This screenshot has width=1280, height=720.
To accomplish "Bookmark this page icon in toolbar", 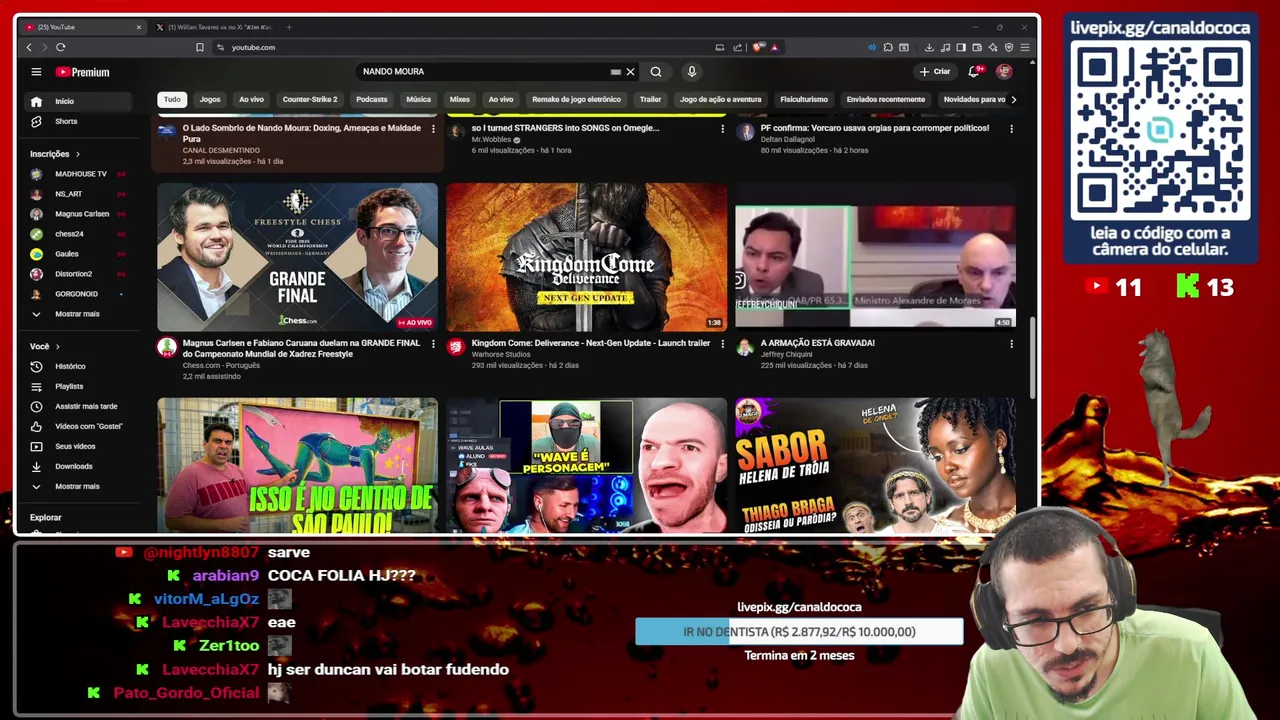I will point(200,47).
